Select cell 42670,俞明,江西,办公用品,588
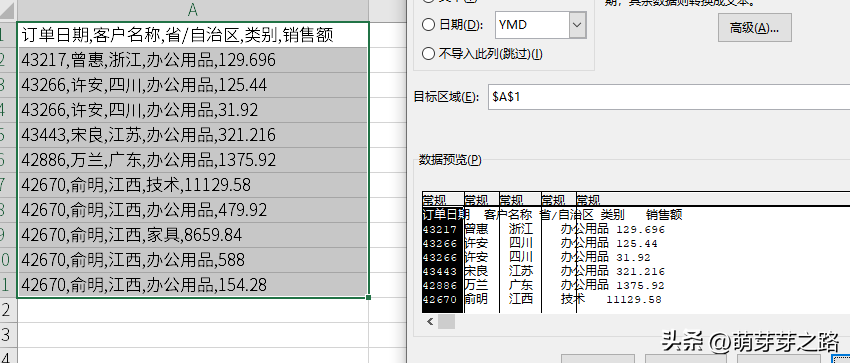 click(192, 260)
